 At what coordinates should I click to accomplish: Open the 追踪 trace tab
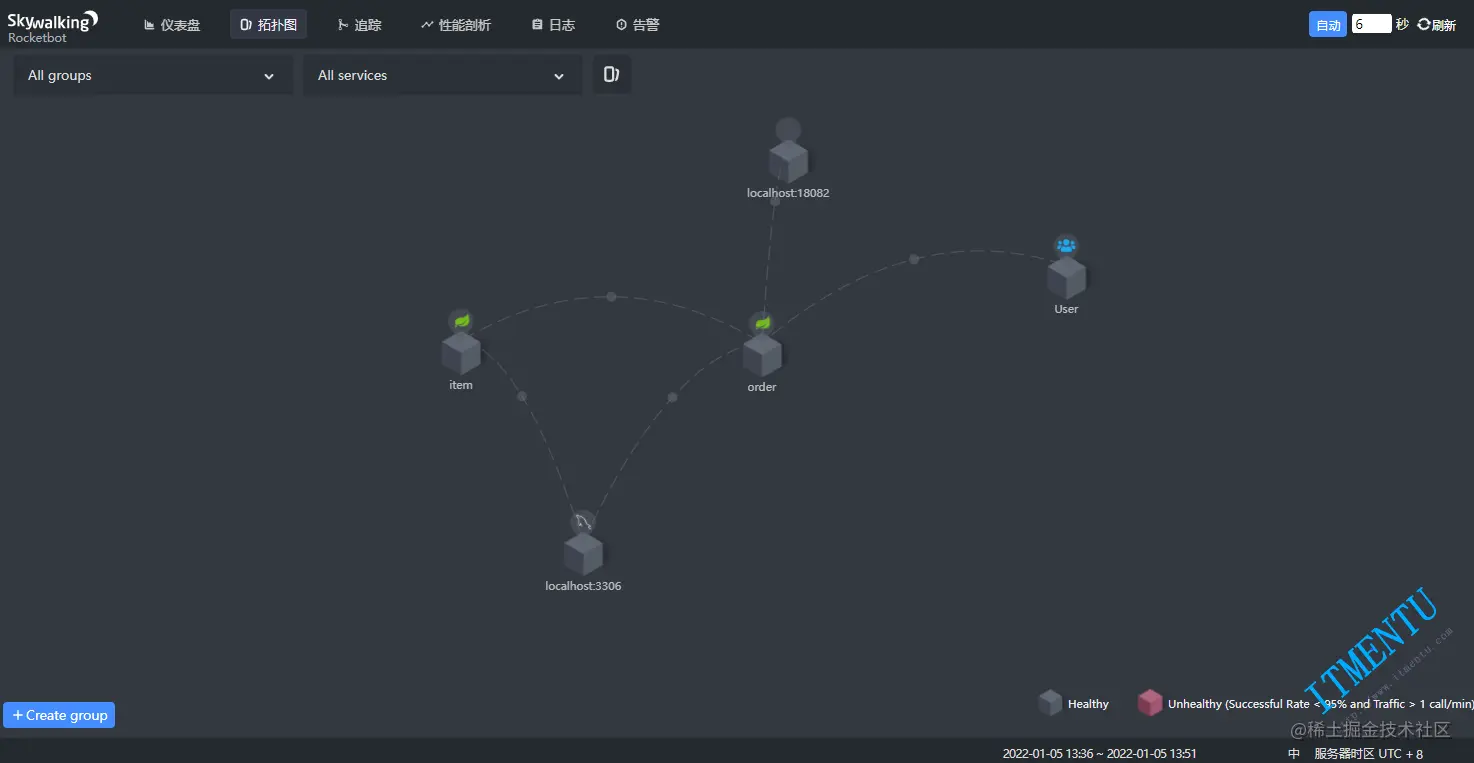click(x=359, y=25)
